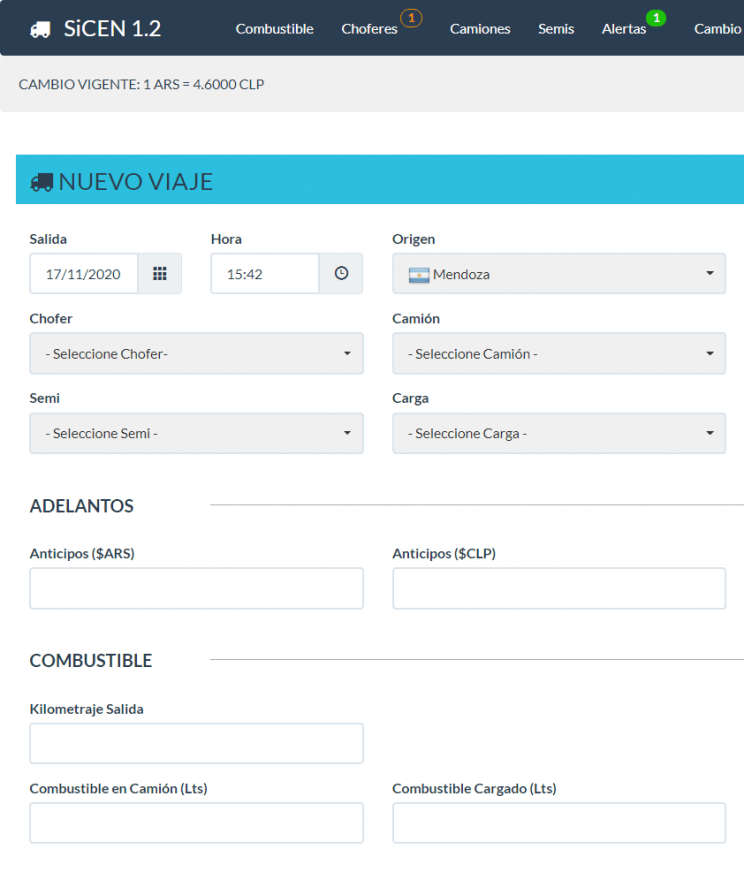
Task: Click the Combustible en Camión (Lts) input
Action: tap(196, 823)
